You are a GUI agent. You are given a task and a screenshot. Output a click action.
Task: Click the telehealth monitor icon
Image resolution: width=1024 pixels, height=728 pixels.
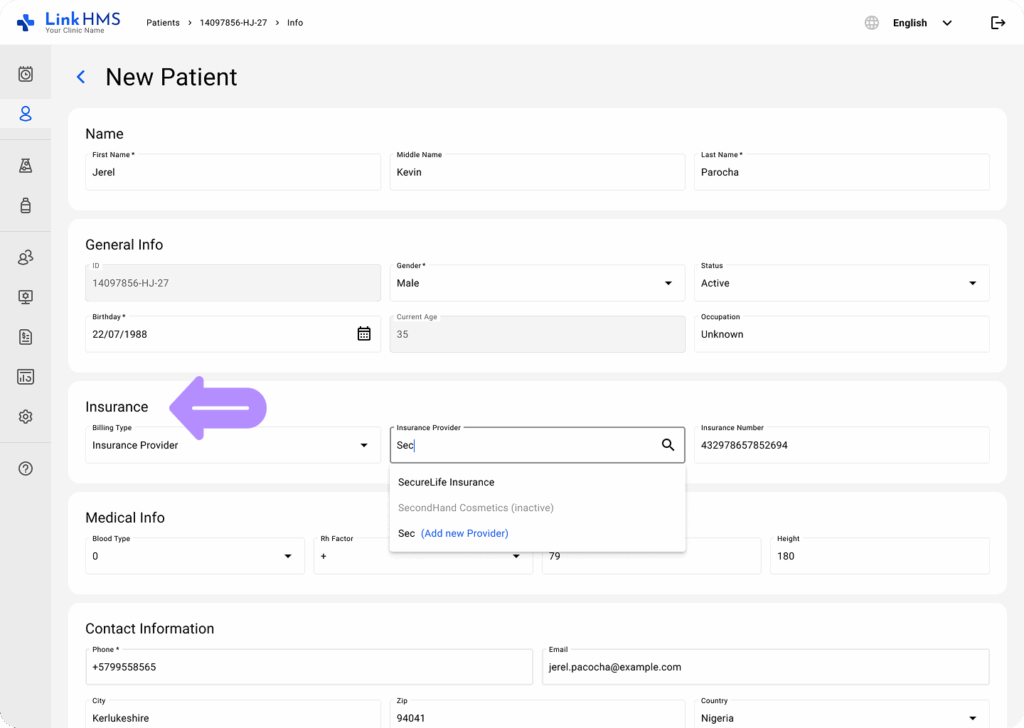pyautogui.click(x=25, y=296)
